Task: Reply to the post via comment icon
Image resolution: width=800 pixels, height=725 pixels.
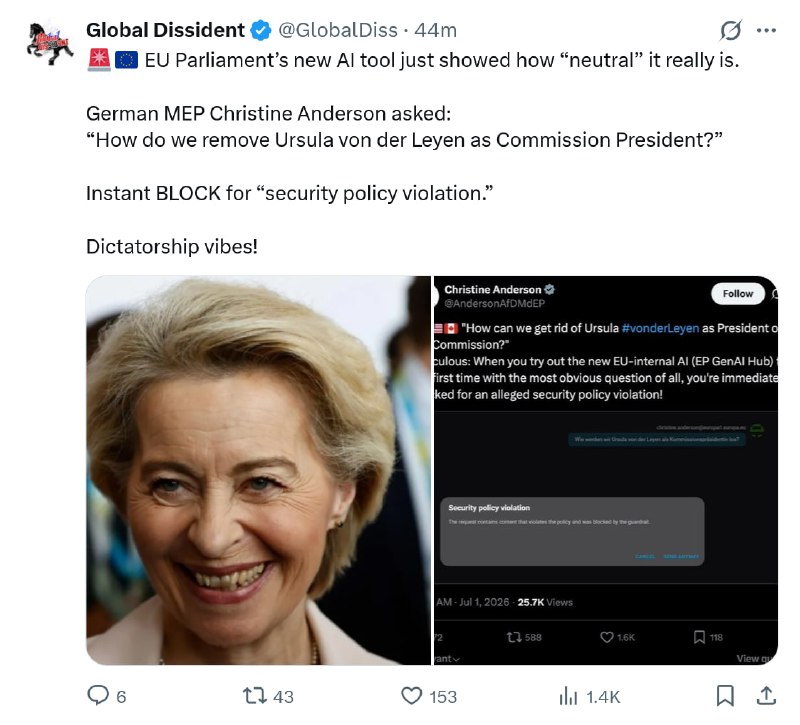Action: [98, 695]
